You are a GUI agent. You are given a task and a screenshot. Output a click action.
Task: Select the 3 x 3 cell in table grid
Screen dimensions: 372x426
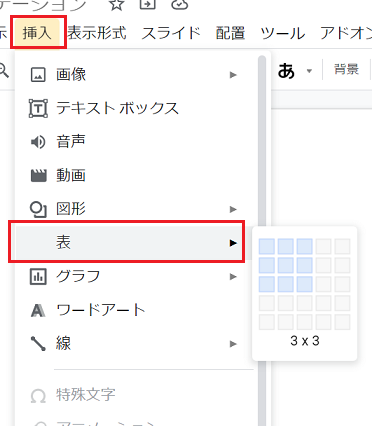pyautogui.click(x=305, y=284)
